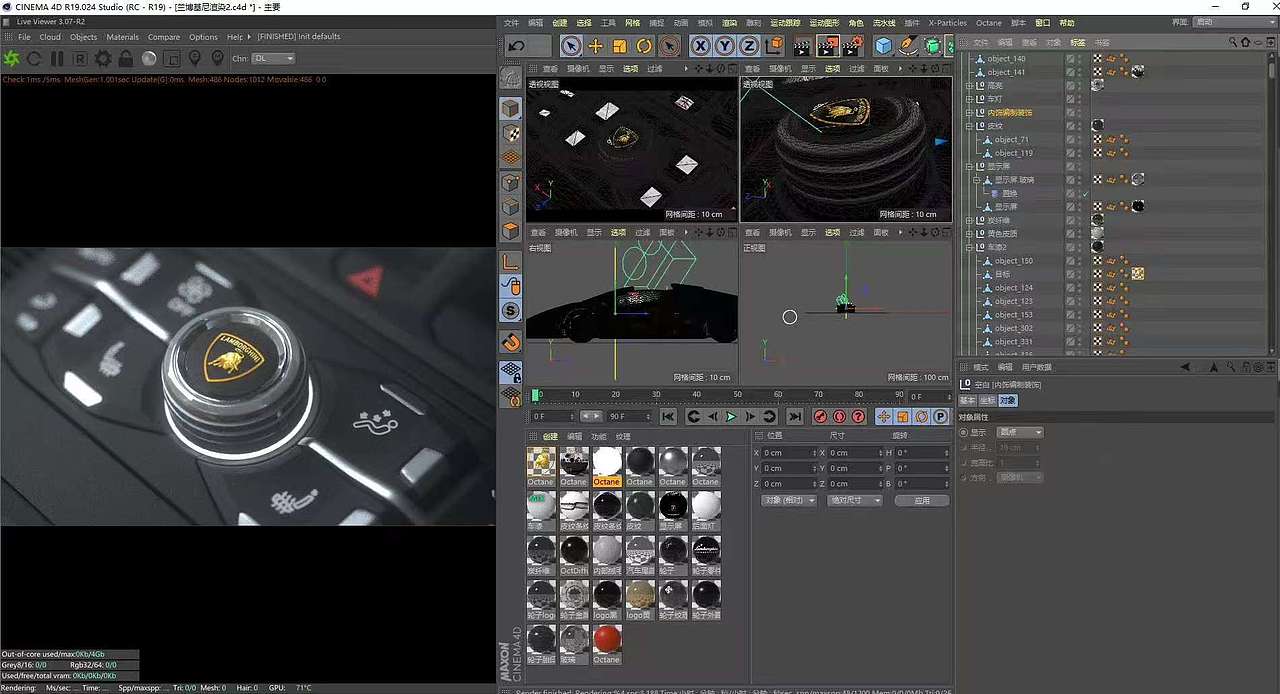
Task: Click the X position 0 cm field
Action: (789, 453)
